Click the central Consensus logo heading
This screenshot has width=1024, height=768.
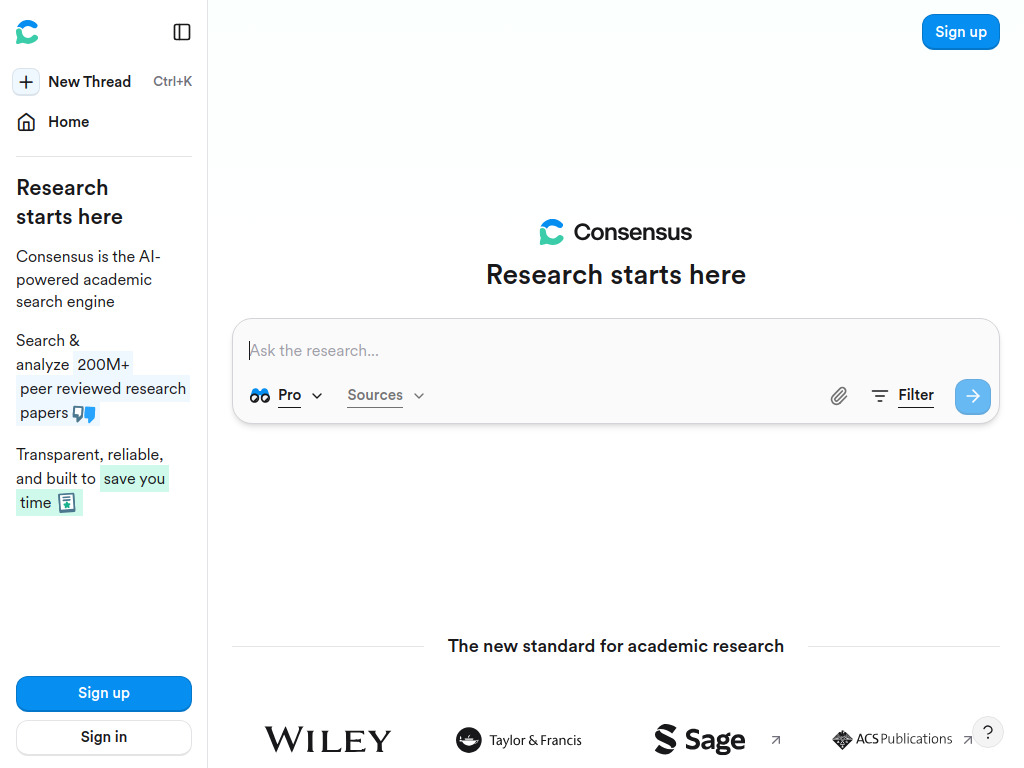pos(616,232)
